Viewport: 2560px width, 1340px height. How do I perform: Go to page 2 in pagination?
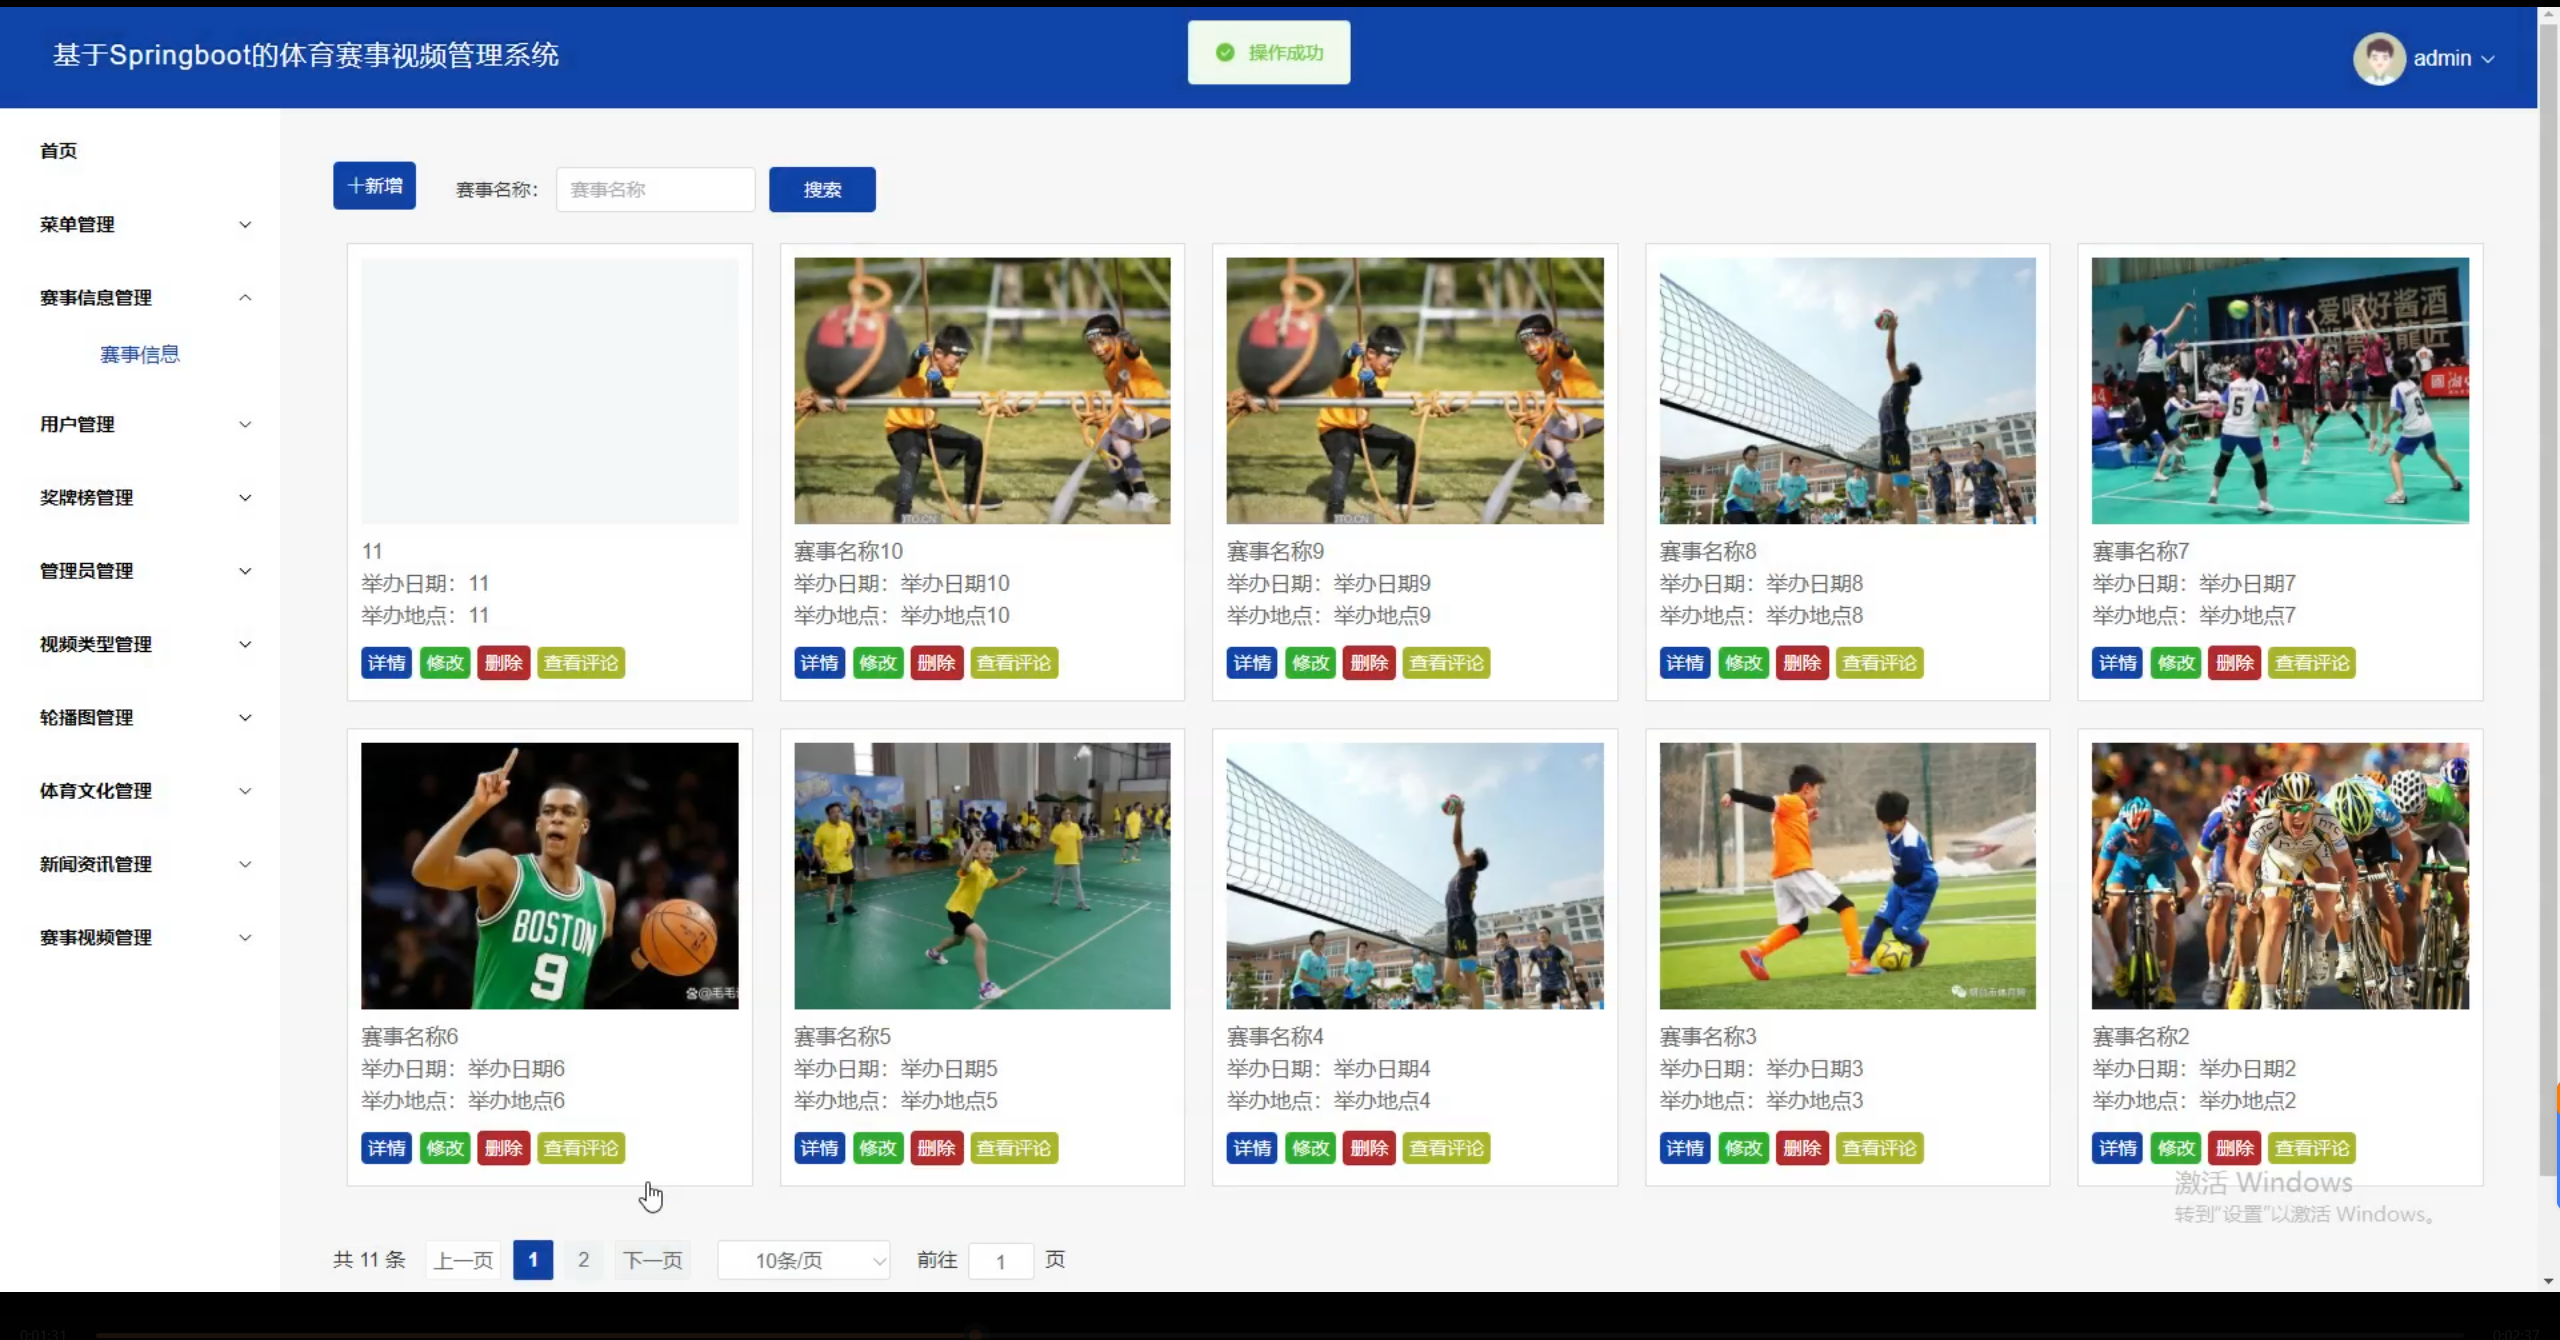point(584,1260)
